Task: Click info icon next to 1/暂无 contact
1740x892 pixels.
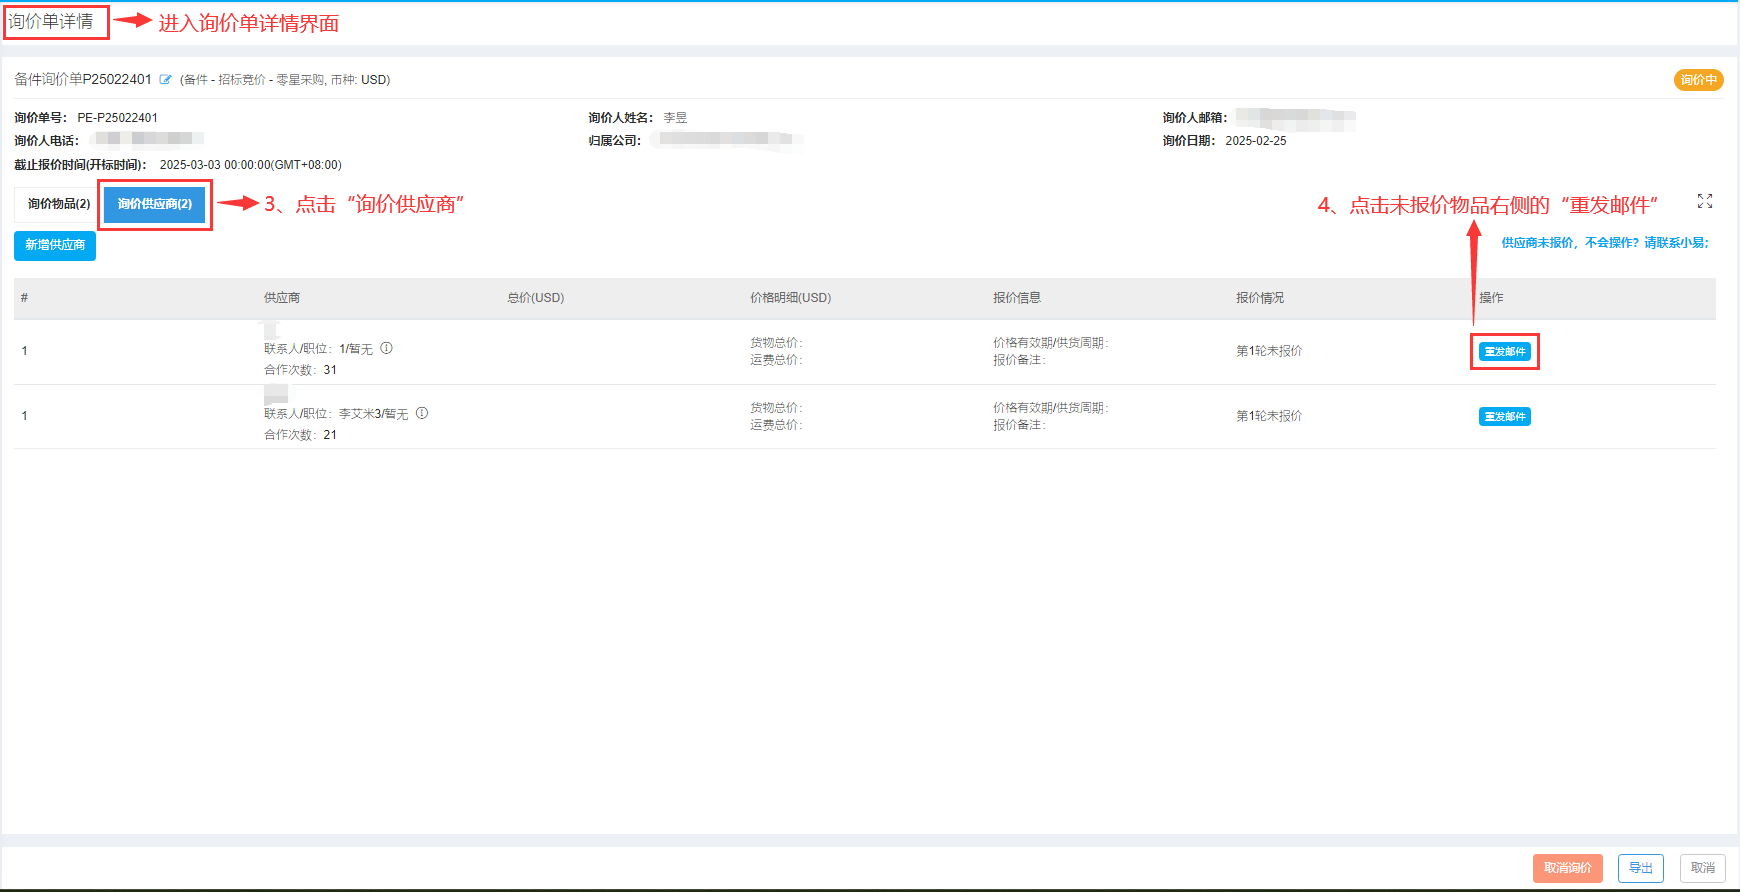Action: (386, 348)
